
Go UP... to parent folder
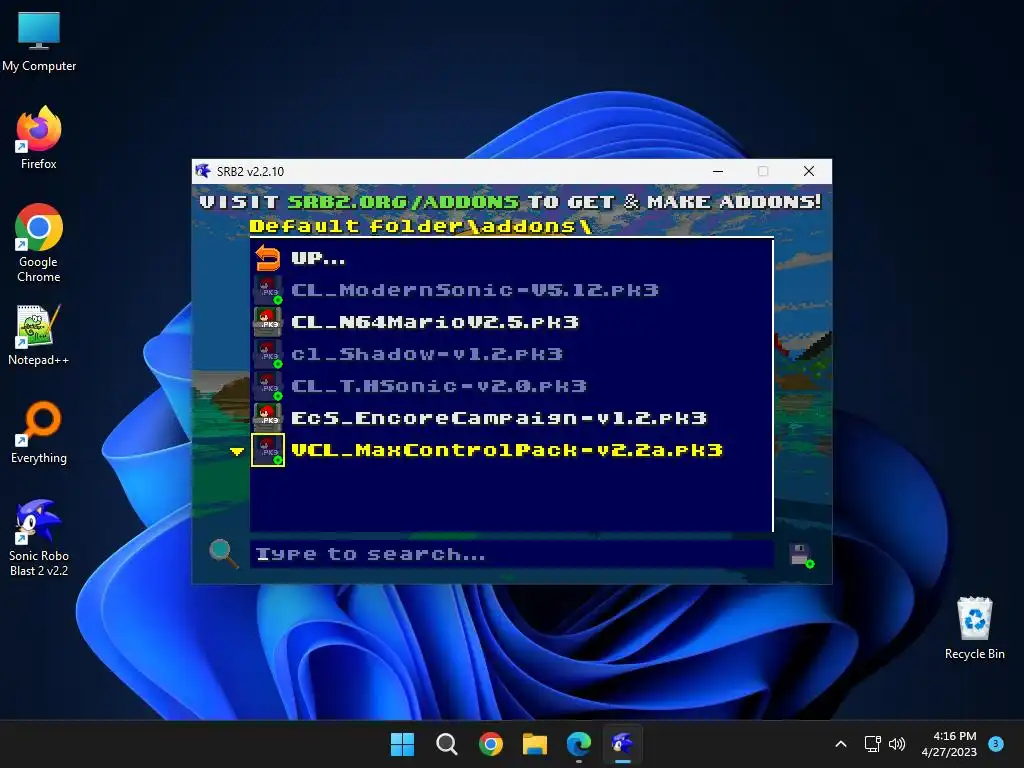coord(318,259)
